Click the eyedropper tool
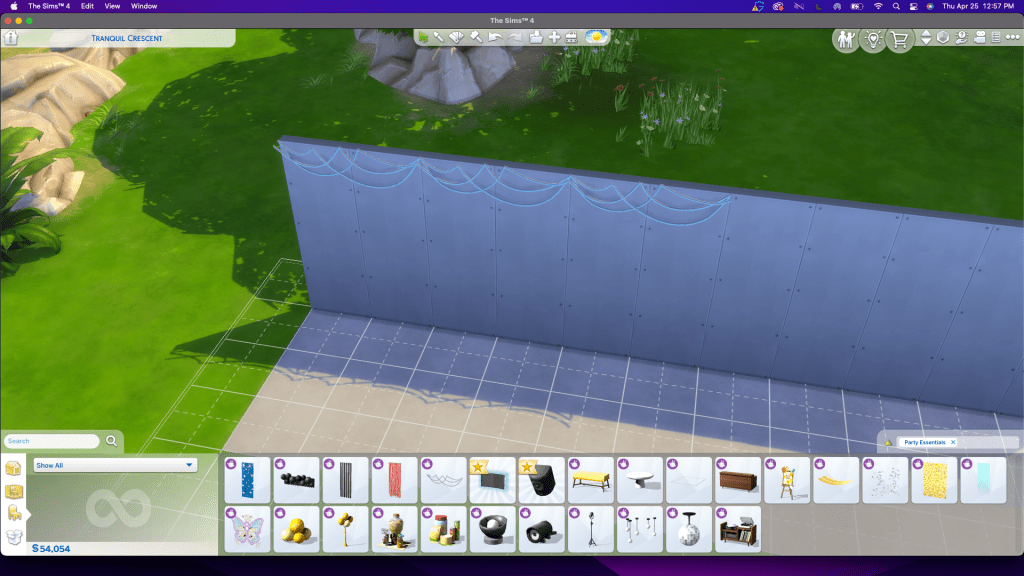 [440, 38]
